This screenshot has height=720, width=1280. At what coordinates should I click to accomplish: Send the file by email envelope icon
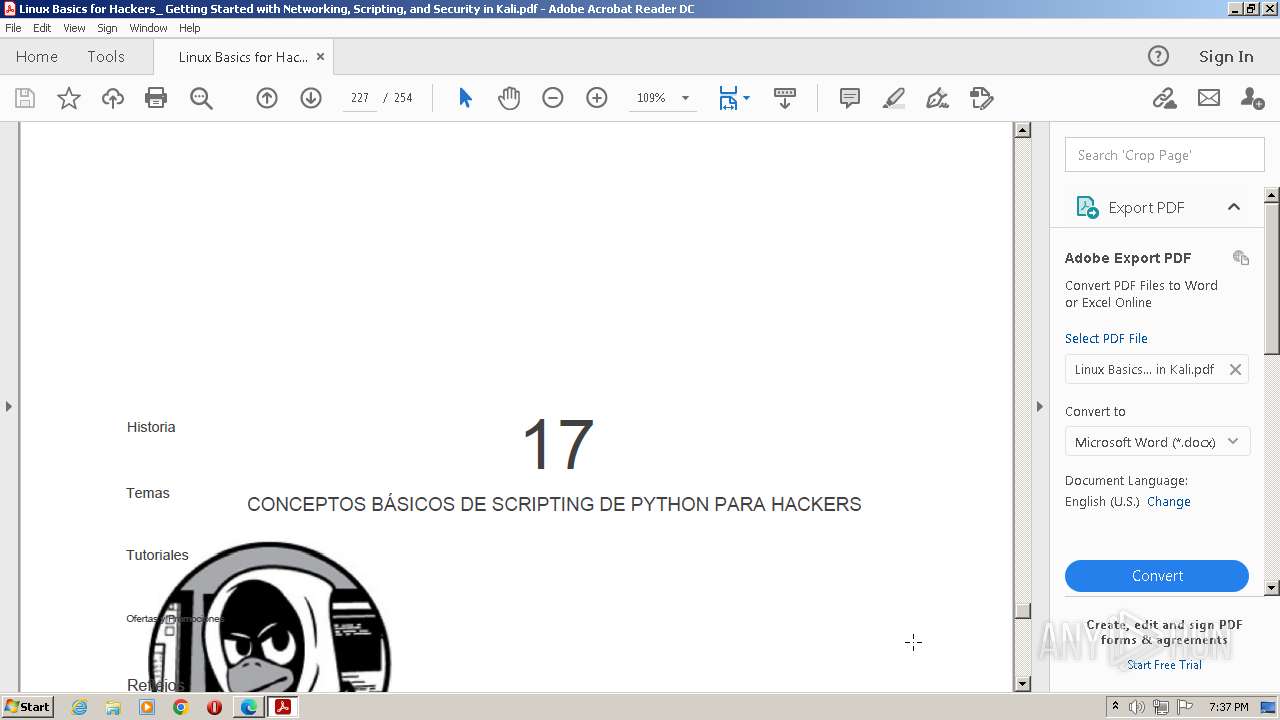1209,98
